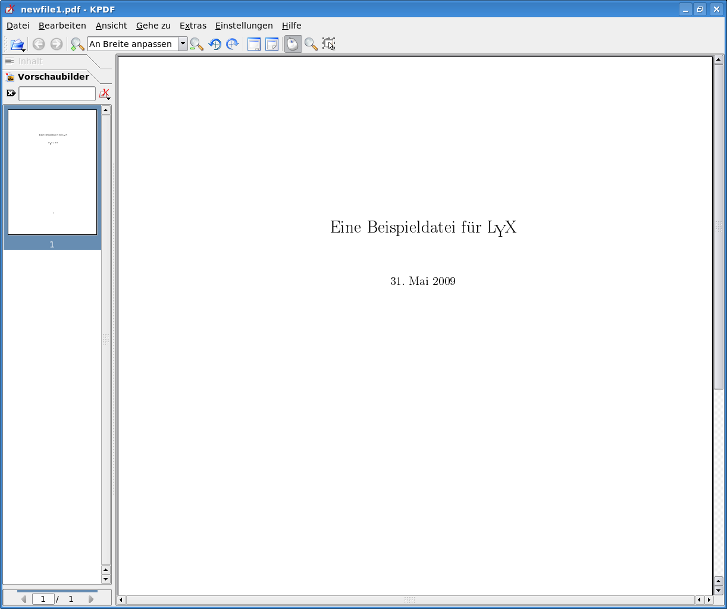Go back with the left arrow toolbar button
727x609 pixels.
(38, 44)
